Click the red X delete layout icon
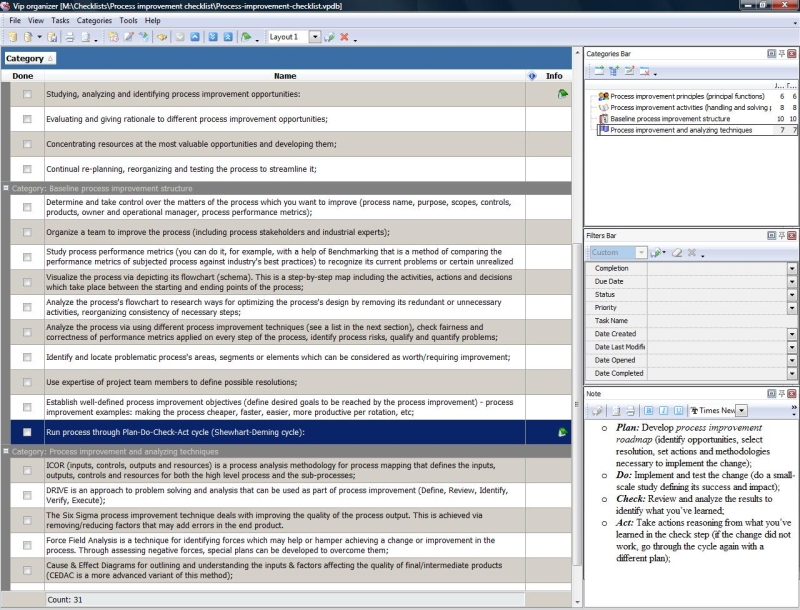800x610 pixels. tap(344, 37)
